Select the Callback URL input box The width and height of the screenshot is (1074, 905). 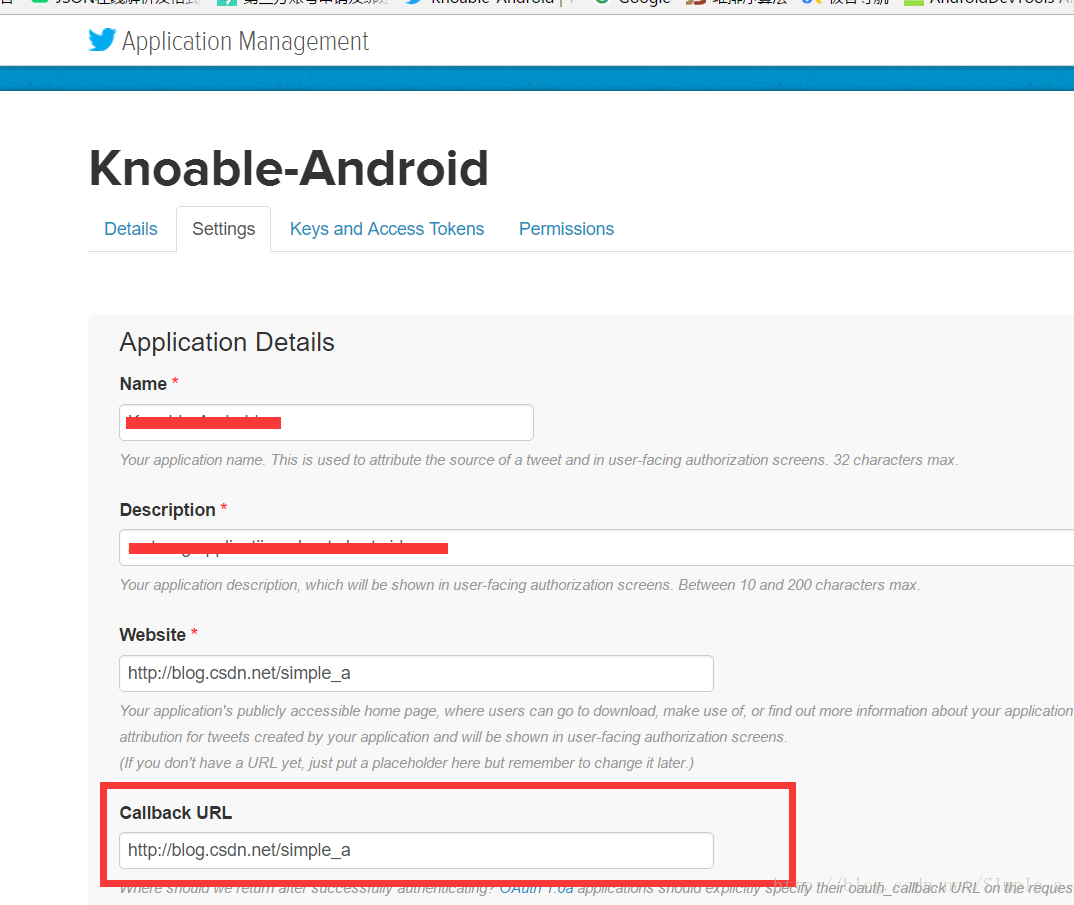click(416, 850)
